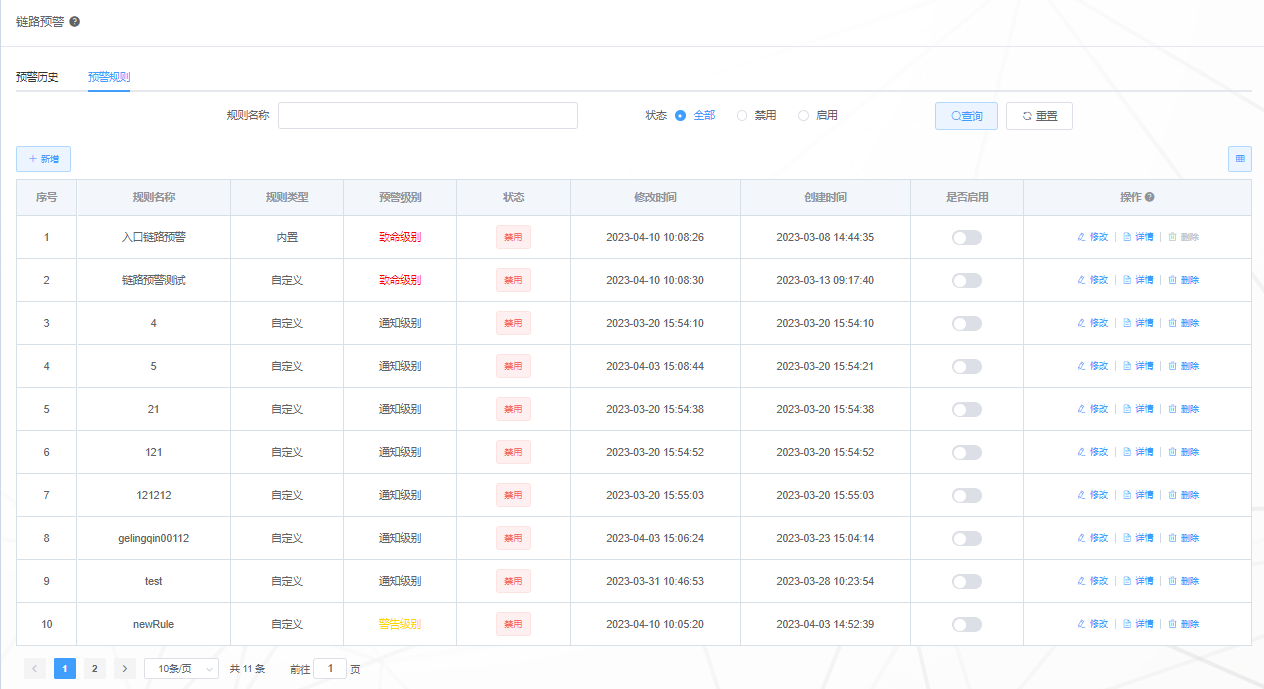Click the 预警级别 column header
The image size is (1264, 689).
coord(400,197)
